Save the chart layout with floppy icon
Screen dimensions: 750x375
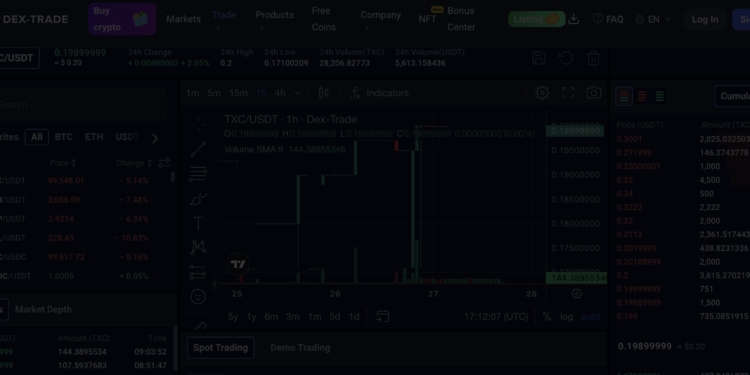[539, 58]
